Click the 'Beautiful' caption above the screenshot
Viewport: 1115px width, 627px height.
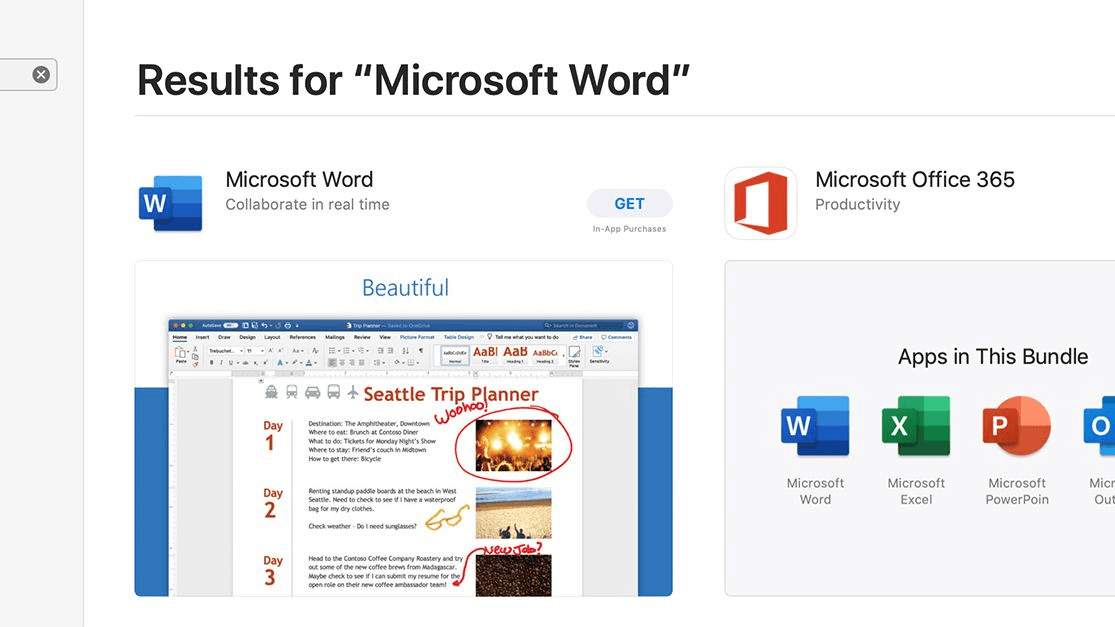405,288
